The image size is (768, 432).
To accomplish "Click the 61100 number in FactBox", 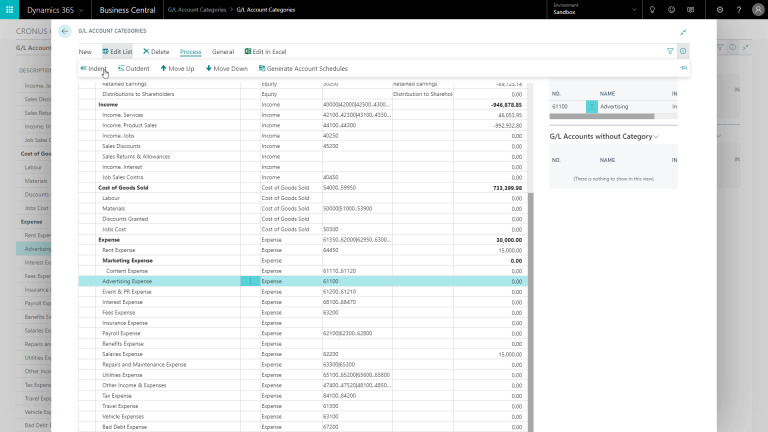I will (x=560, y=106).
